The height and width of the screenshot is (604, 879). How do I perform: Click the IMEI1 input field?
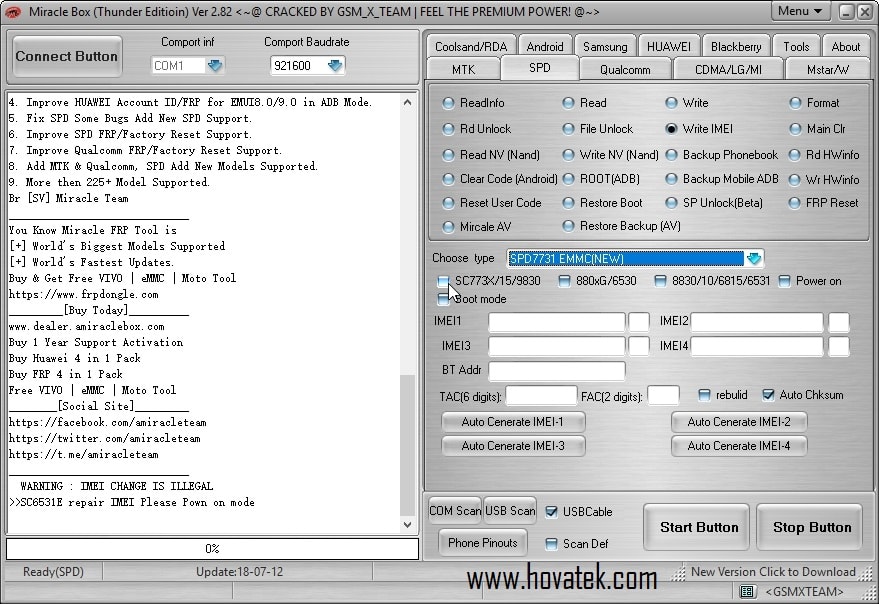(557, 322)
